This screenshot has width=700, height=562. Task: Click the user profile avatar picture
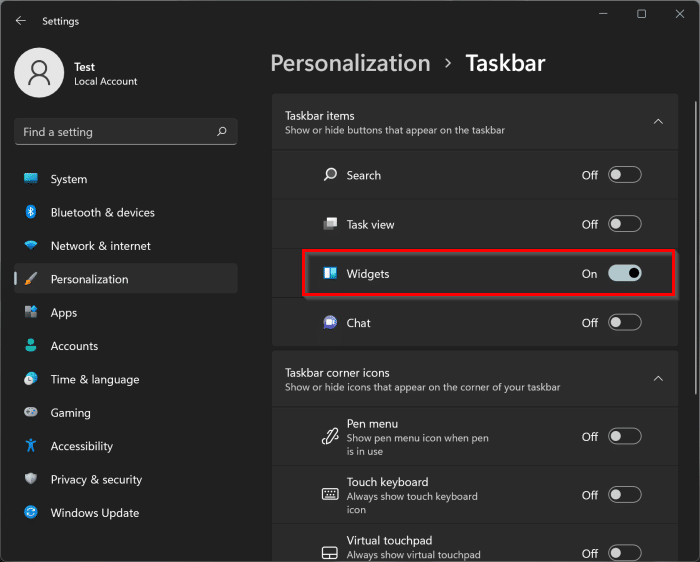click(x=39, y=73)
